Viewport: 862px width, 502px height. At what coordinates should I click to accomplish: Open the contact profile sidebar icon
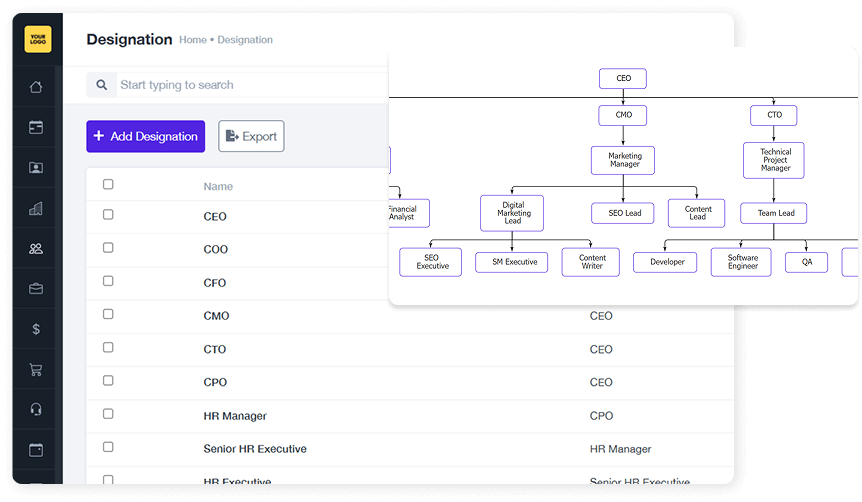click(36, 168)
